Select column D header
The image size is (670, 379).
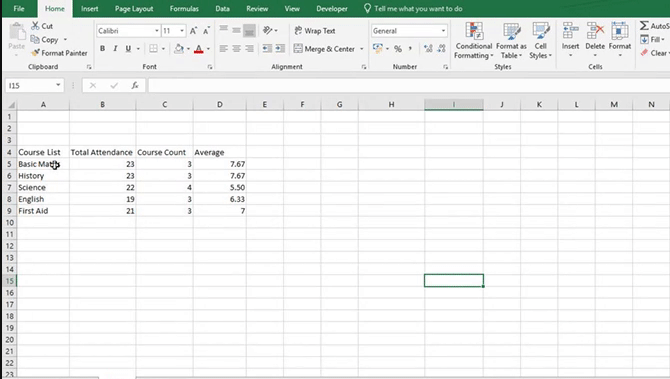(220, 104)
